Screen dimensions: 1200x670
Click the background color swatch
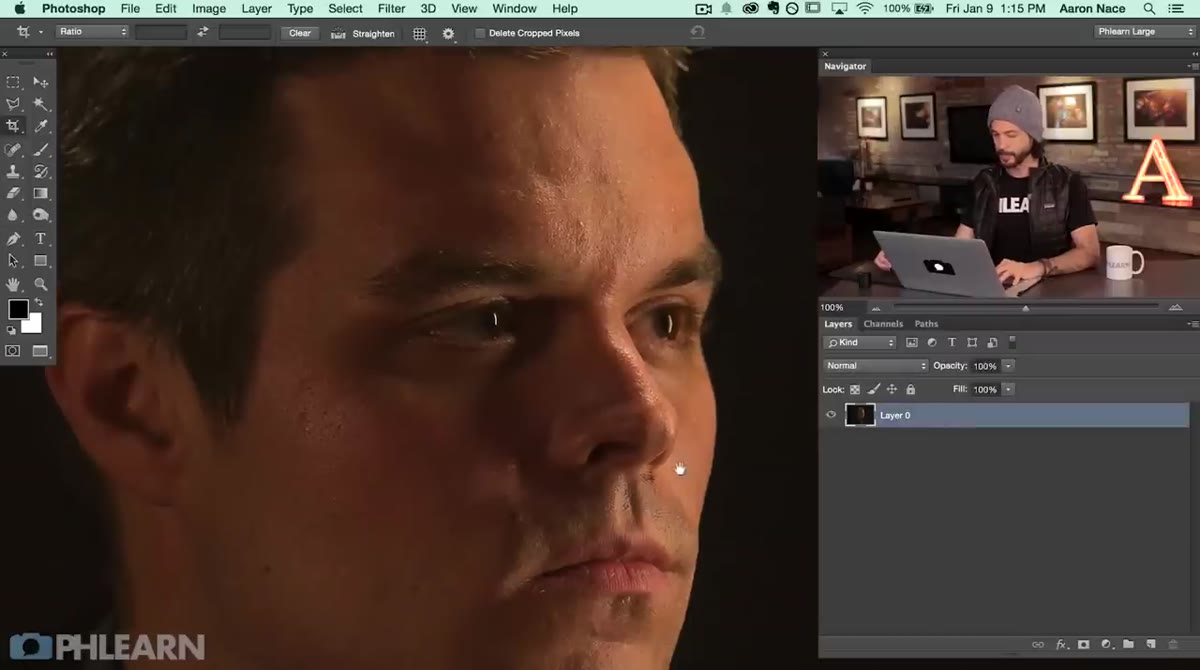tap(34, 324)
